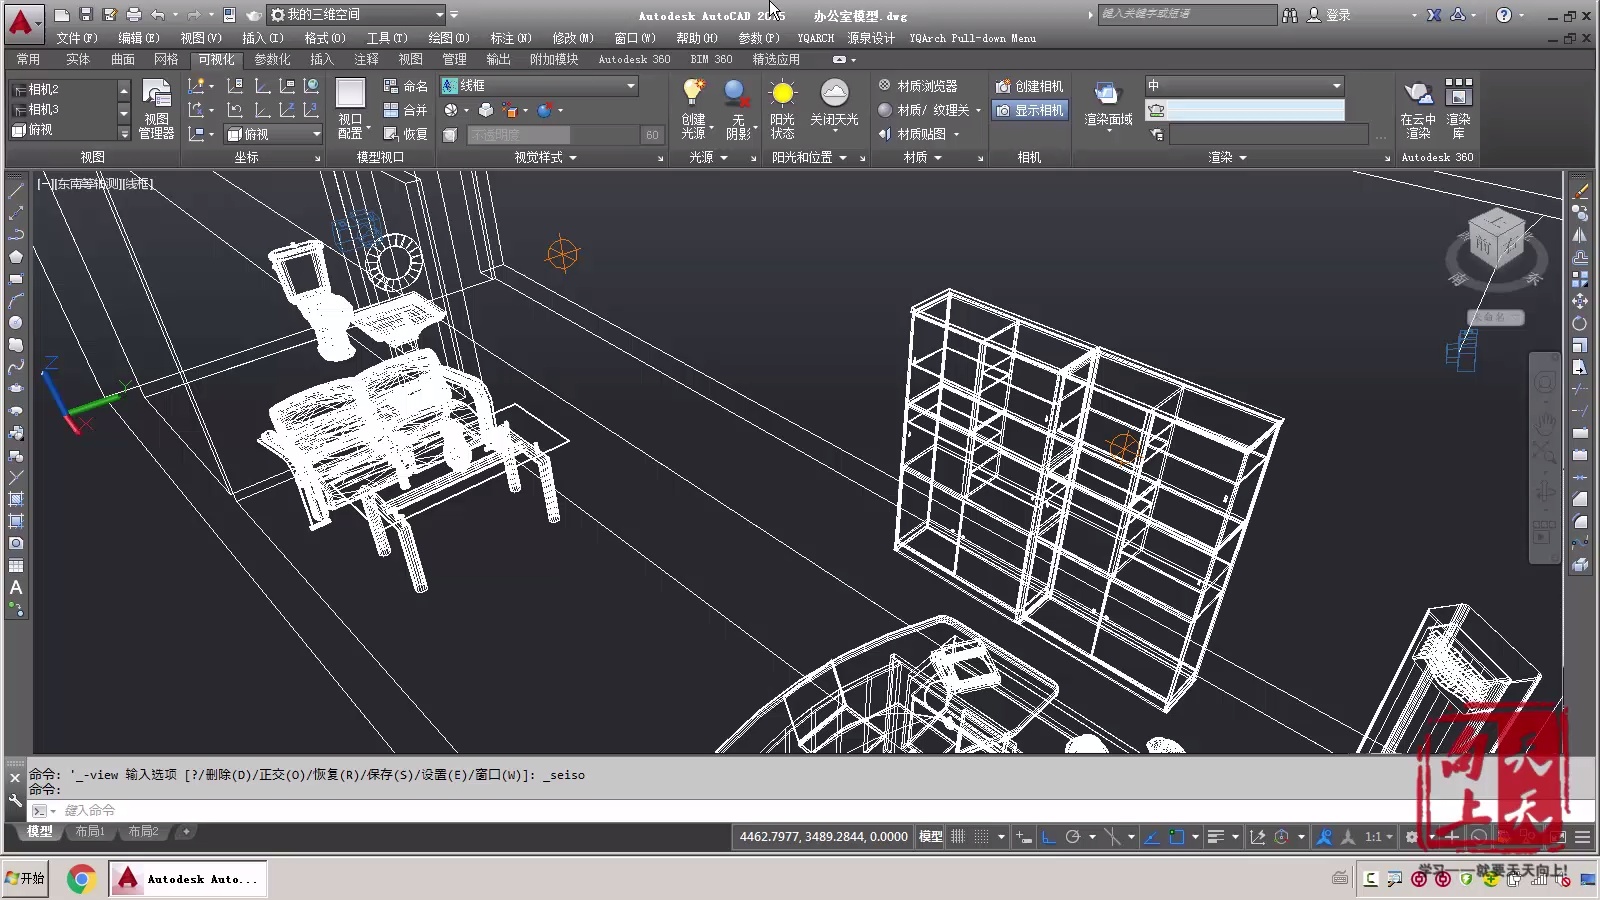Toggle snap mode in status bar
Image resolution: width=1600 pixels, height=900 pixels.
tap(982, 837)
